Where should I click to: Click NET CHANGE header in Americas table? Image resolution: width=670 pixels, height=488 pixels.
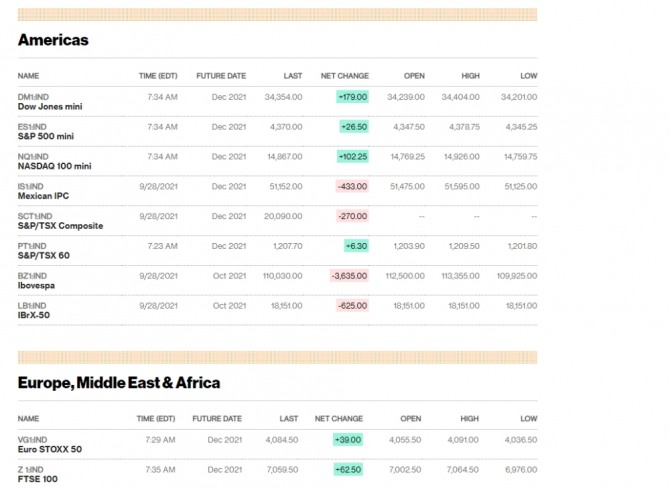(x=344, y=76)
